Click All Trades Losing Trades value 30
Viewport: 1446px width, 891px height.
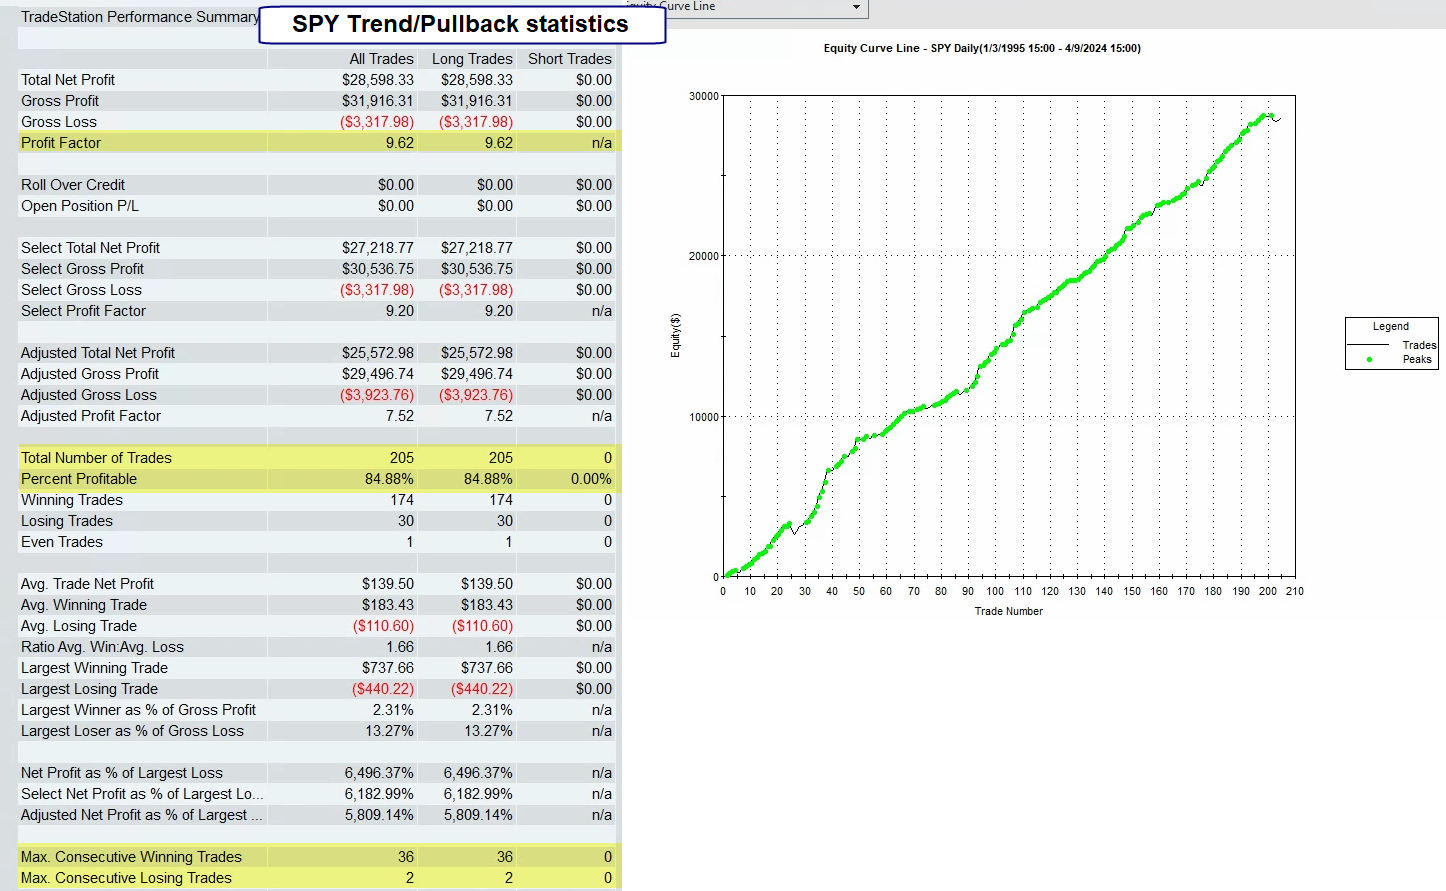[x=406, y=521]
